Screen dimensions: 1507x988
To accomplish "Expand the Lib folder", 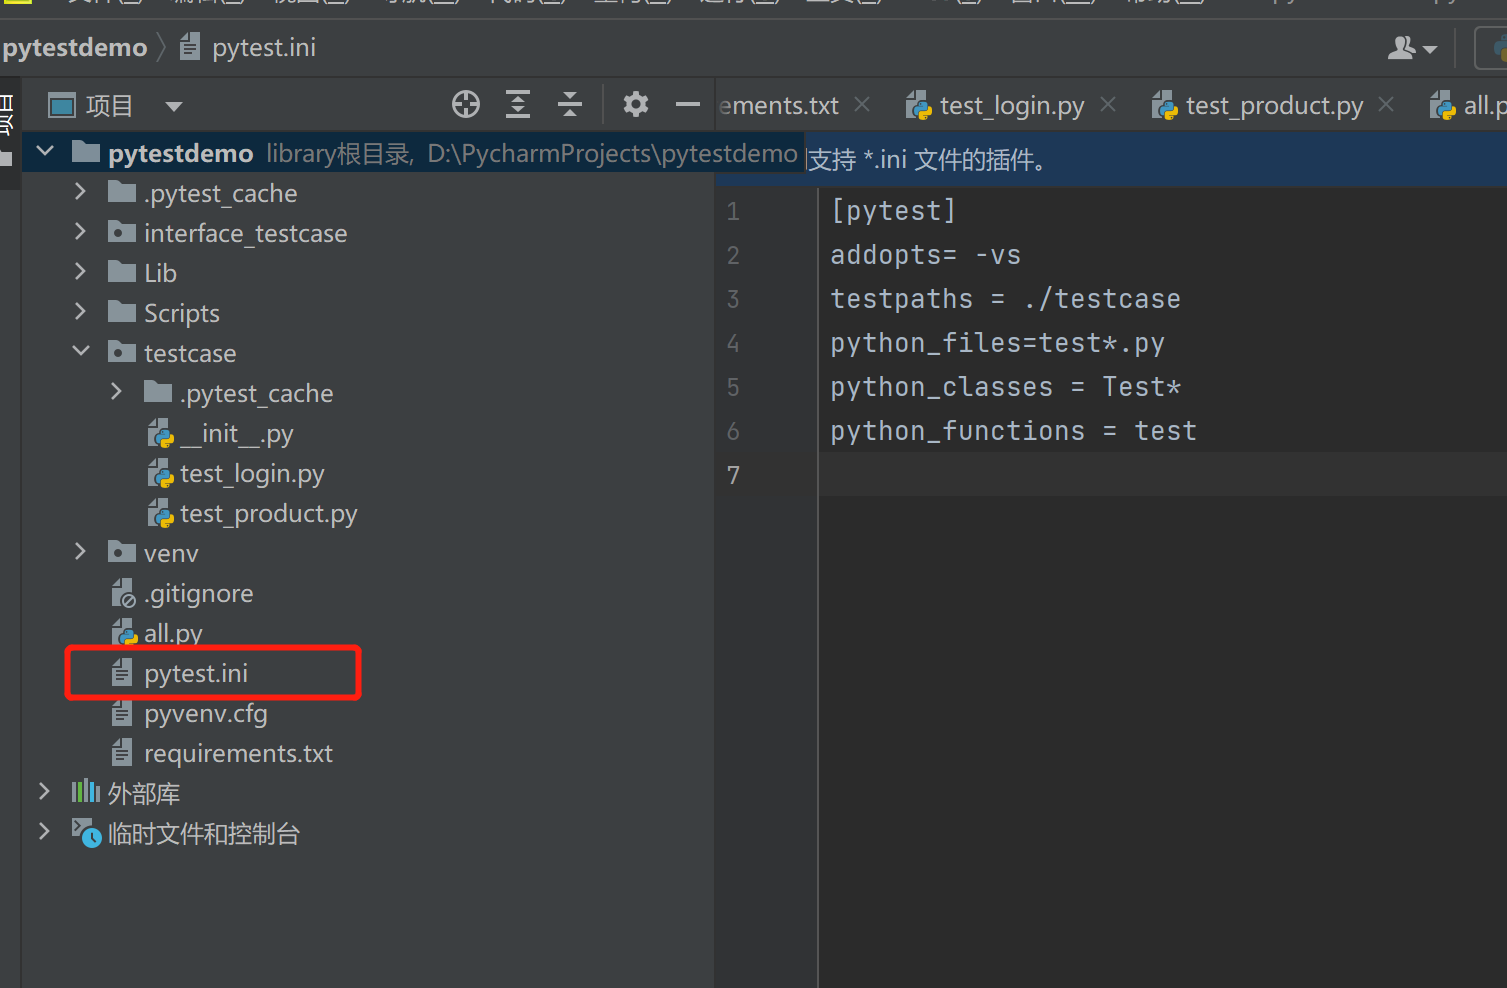I will (81, 272).
